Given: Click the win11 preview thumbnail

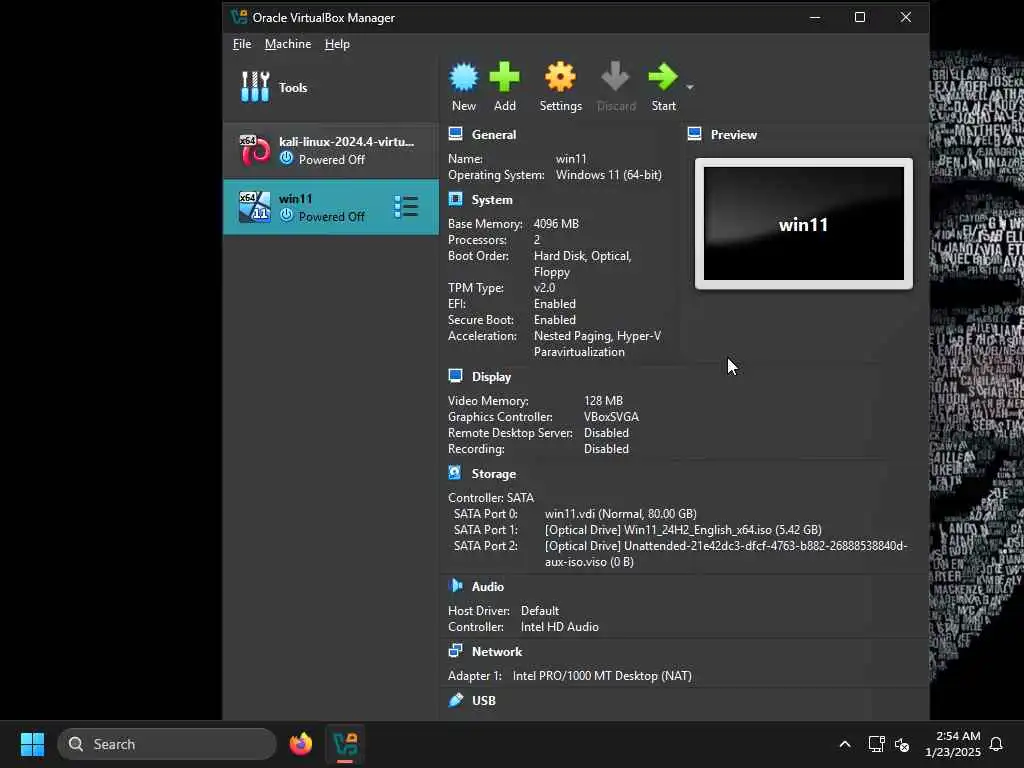Looking at the screenshot, I should pos(804,223).
